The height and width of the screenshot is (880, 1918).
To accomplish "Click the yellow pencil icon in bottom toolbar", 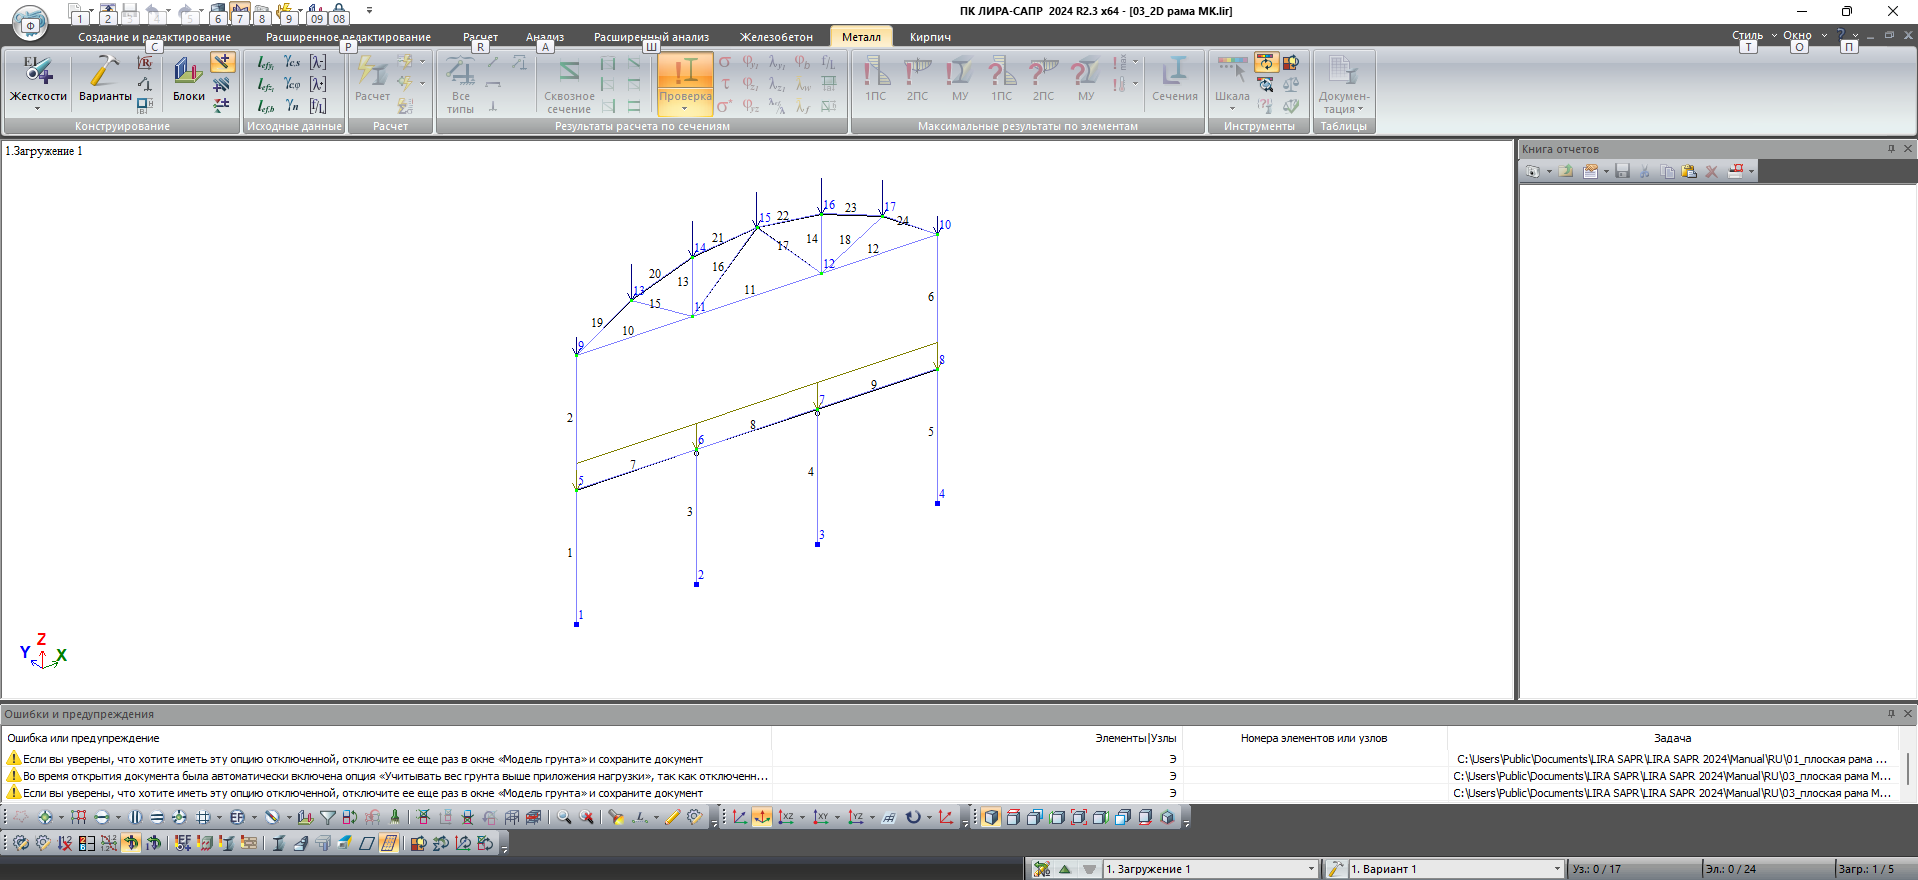I will click(672, 817).
